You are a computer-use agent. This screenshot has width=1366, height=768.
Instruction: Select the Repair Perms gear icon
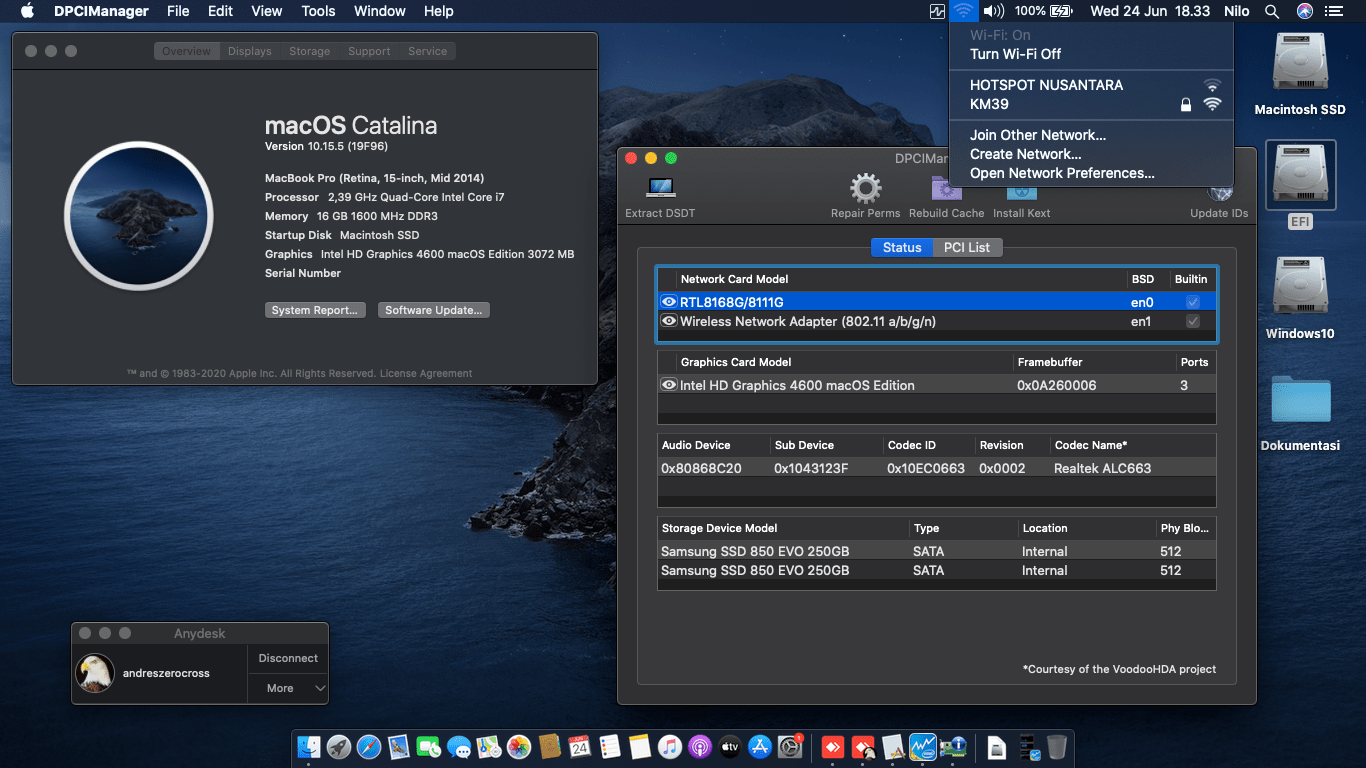[864, 186]
